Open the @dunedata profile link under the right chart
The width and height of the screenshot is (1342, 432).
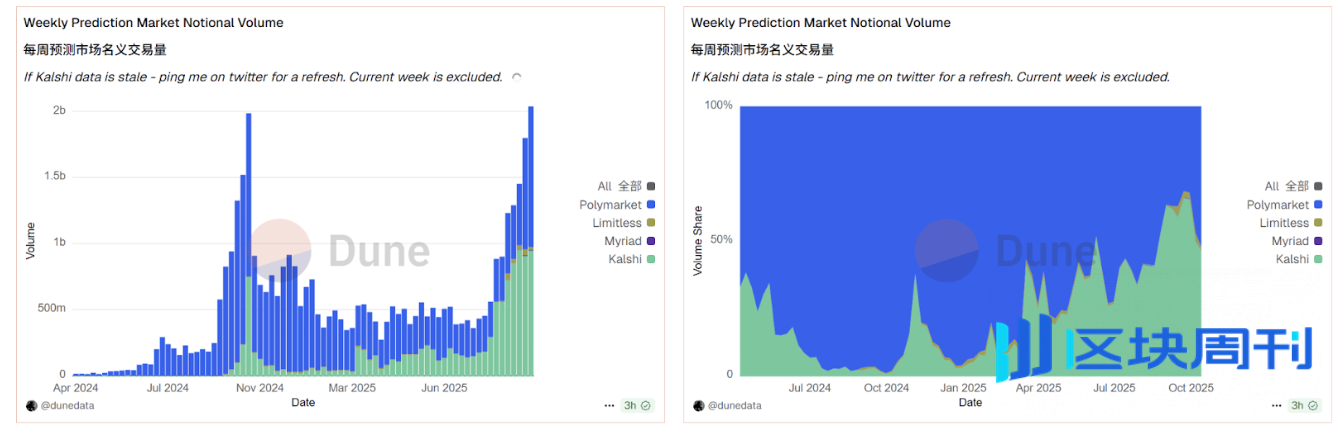point(735,405)
